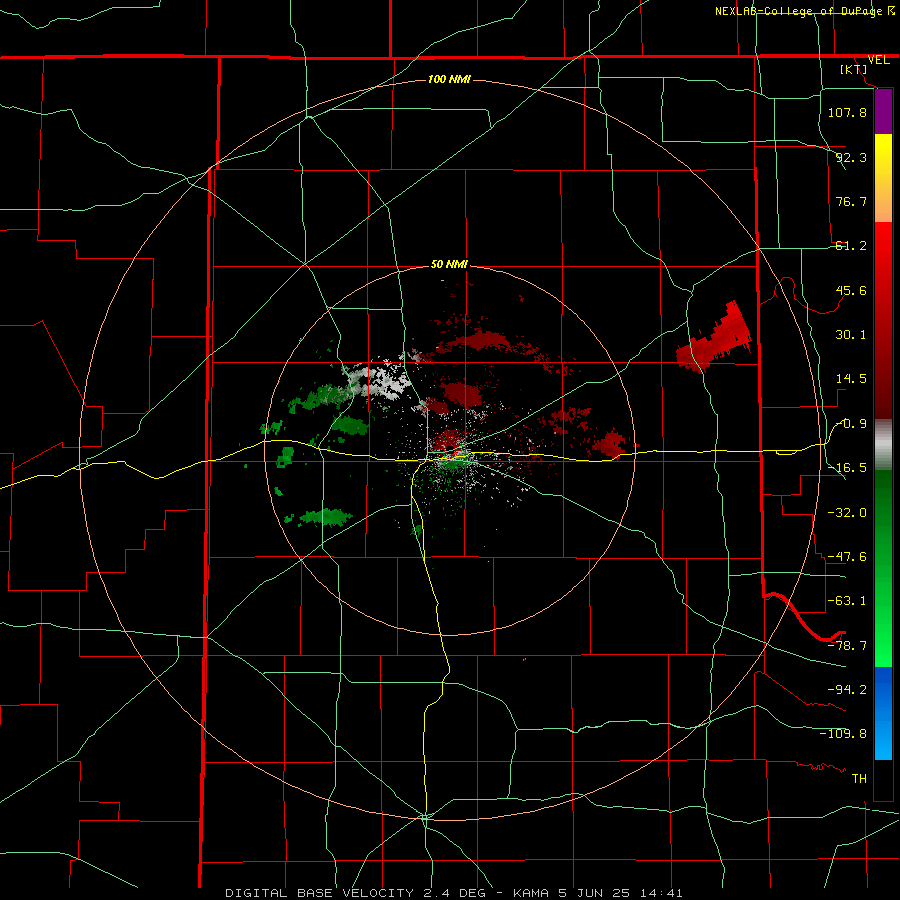This screenshot has width=900, height=900.
Task: Click the -63.1 velocity scale value
Action: (847, 601)
